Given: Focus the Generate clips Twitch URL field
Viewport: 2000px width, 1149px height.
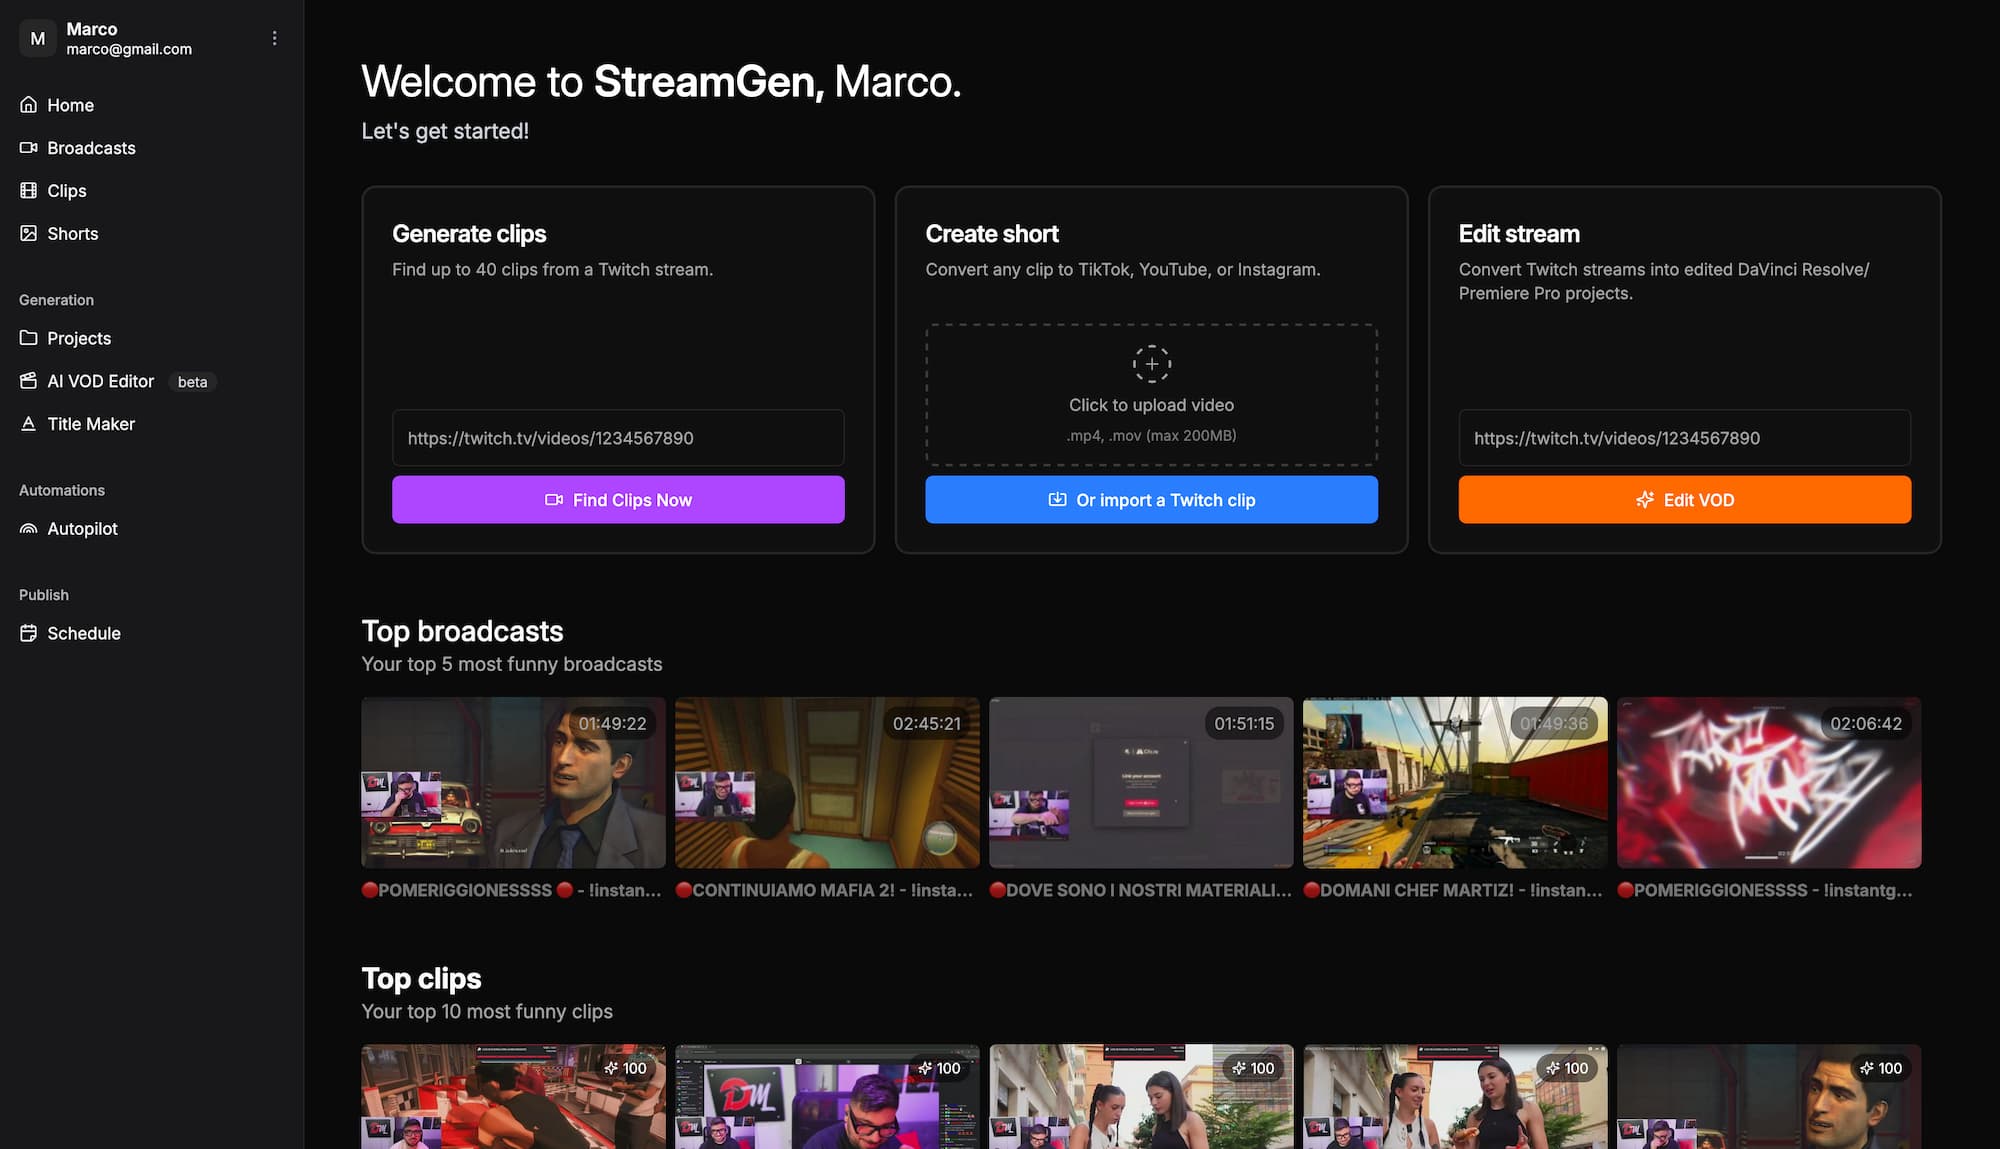Looking at the screenshot, I should 618,438.
